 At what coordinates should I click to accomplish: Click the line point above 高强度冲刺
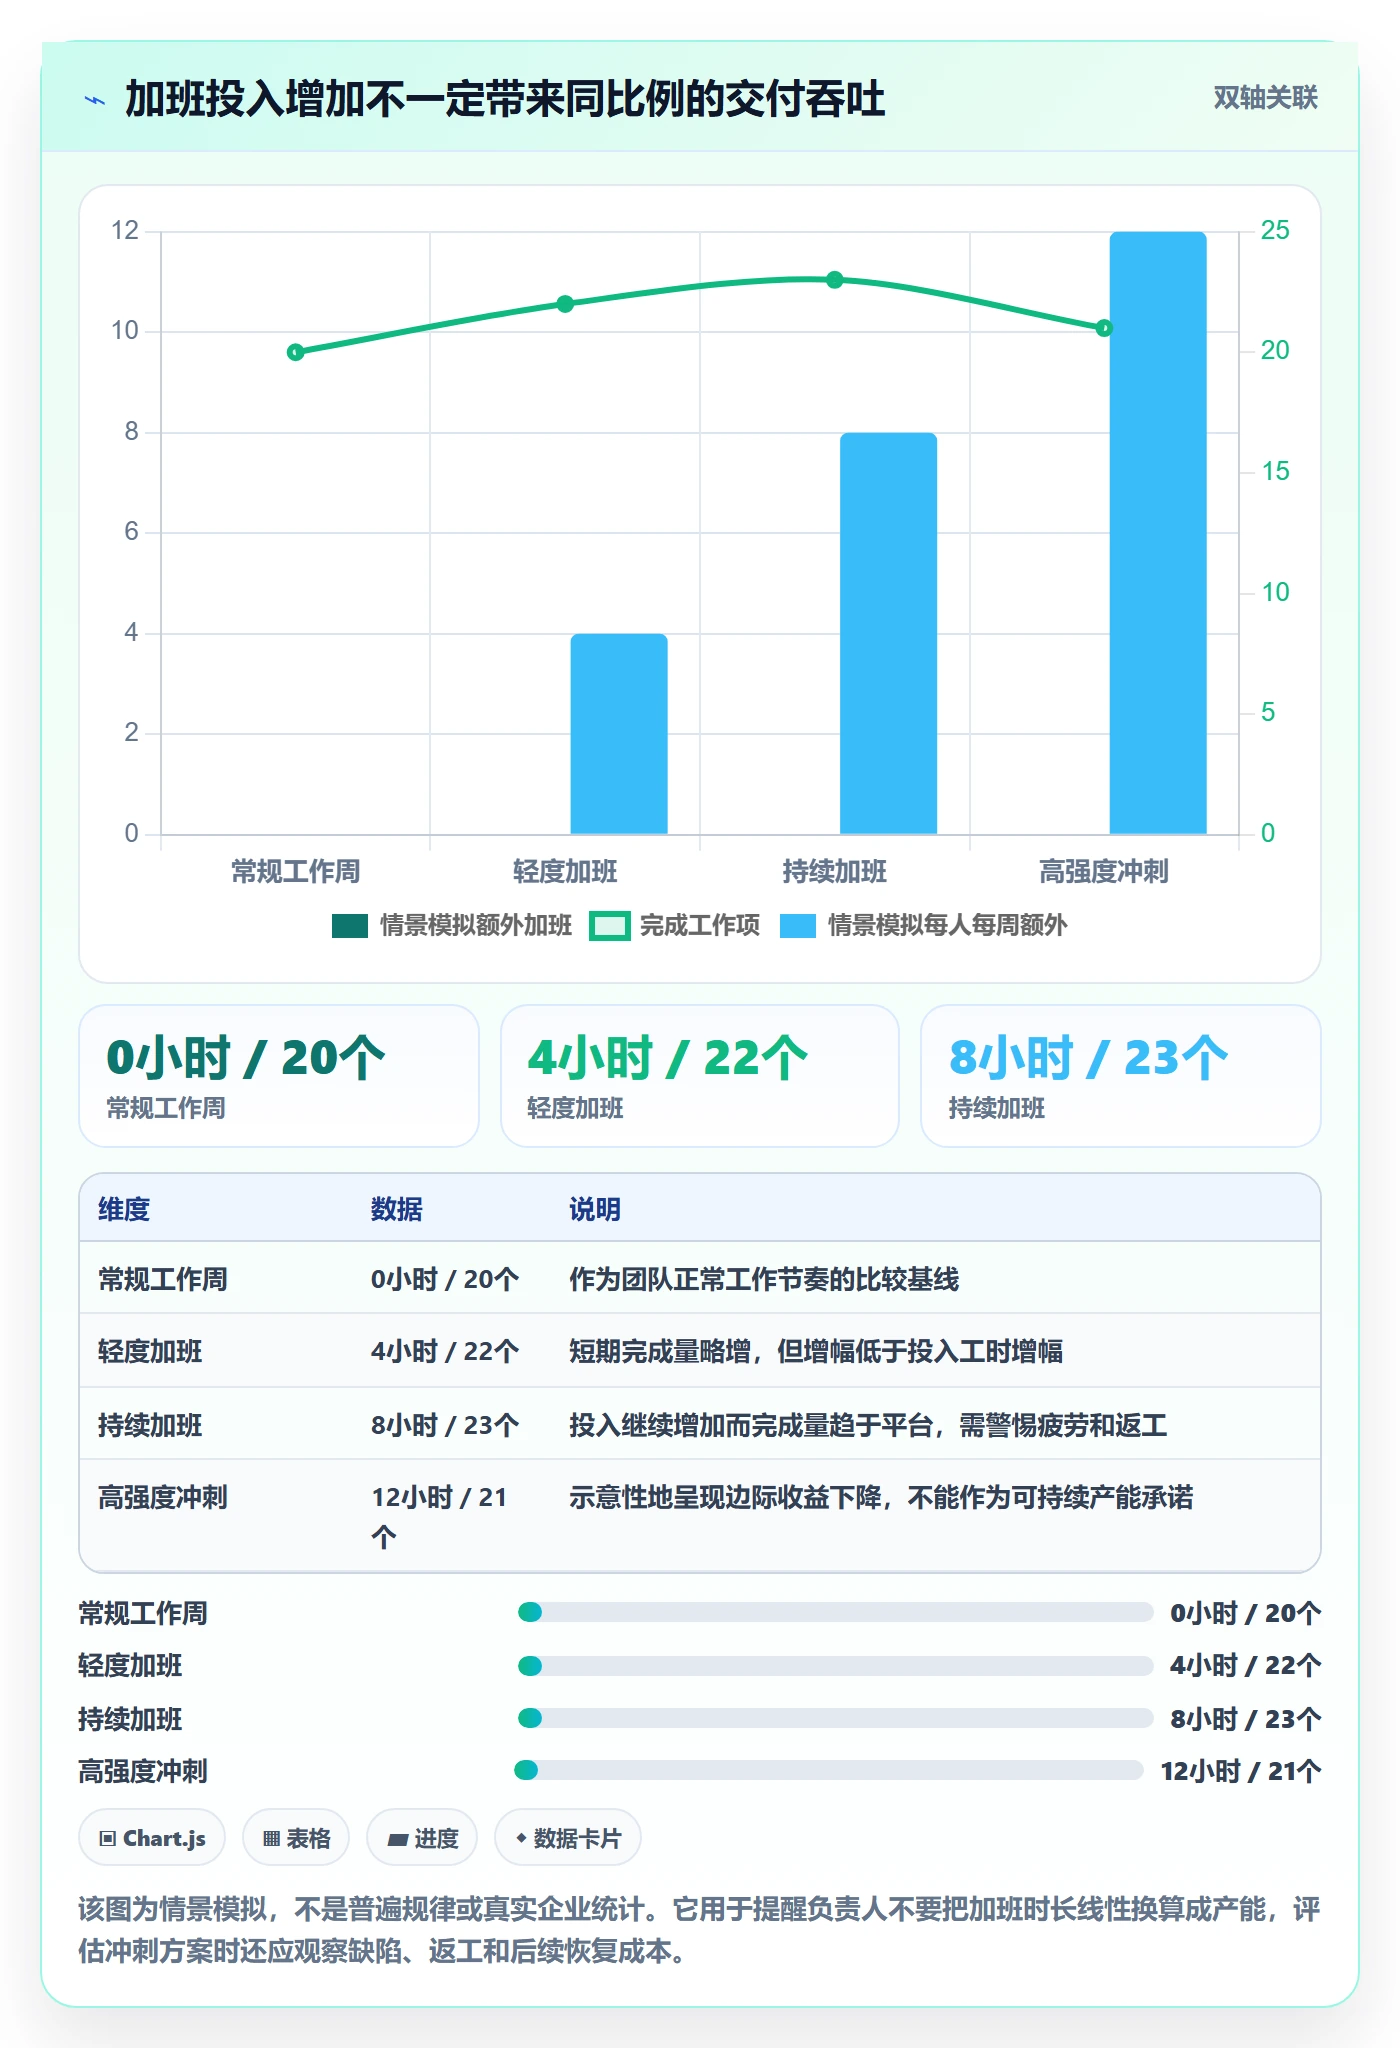1104,328
